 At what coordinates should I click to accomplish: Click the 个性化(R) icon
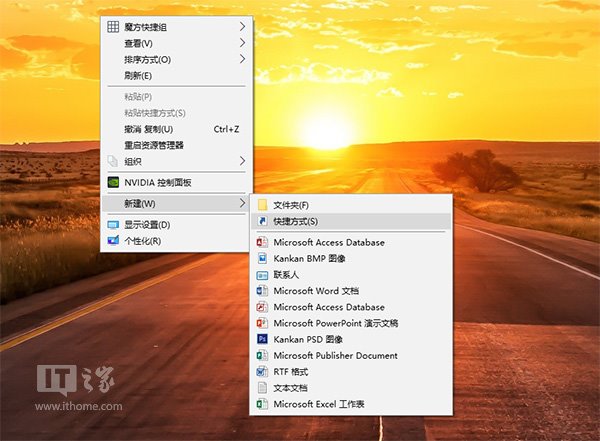pos(113,241)
